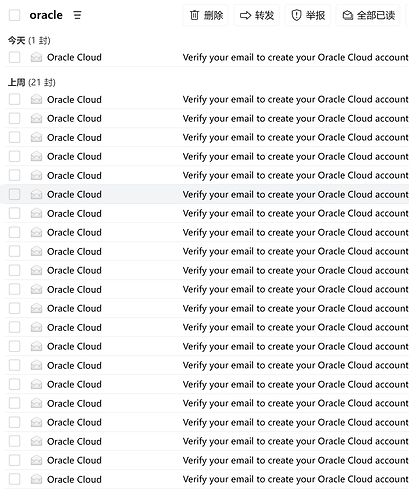Open today's Verify your email subject line

click(295, 57)
